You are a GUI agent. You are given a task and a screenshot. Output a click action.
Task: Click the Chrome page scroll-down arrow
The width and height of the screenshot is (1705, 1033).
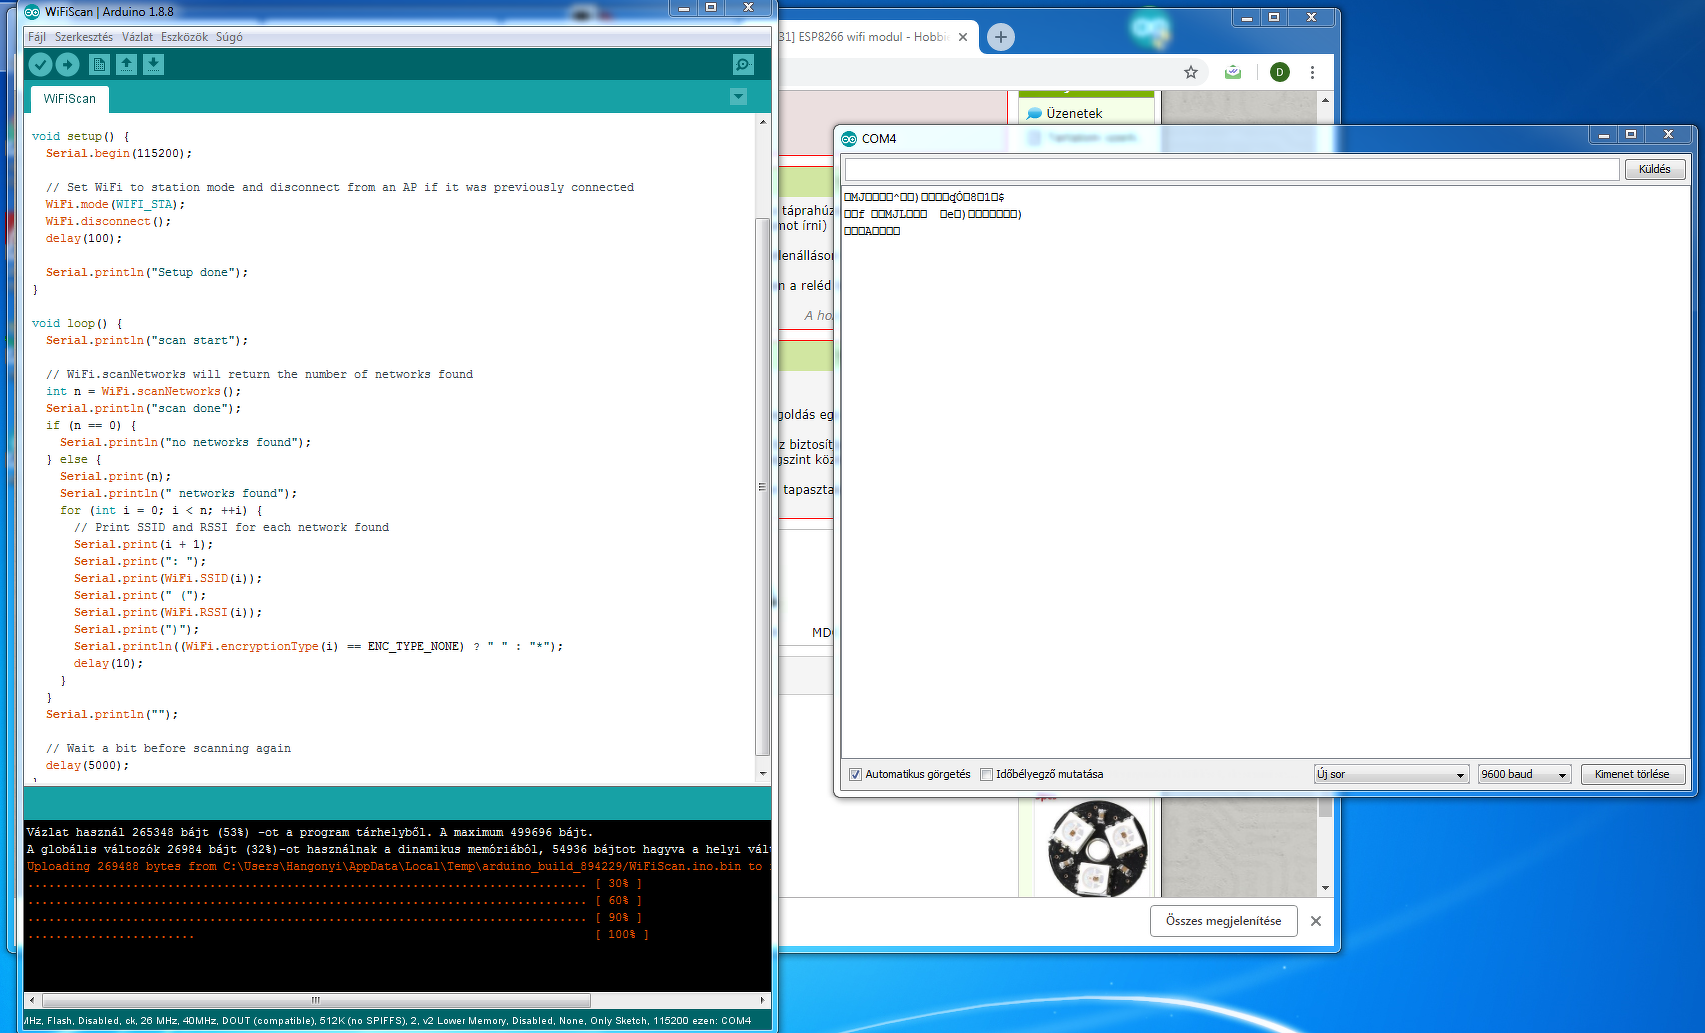pyautogui.click(x=1325, y=888)
